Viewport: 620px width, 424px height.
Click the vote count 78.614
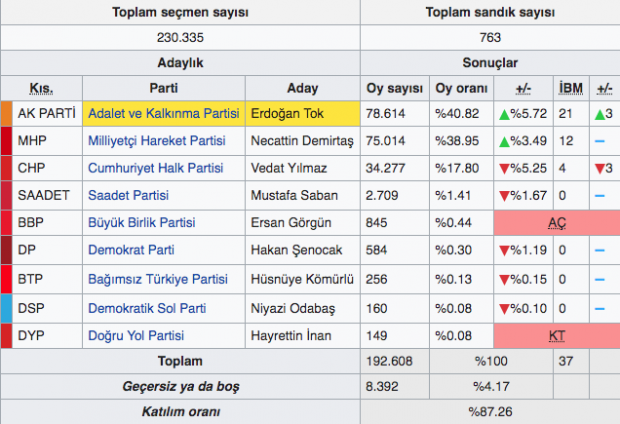tap(385, 114)
